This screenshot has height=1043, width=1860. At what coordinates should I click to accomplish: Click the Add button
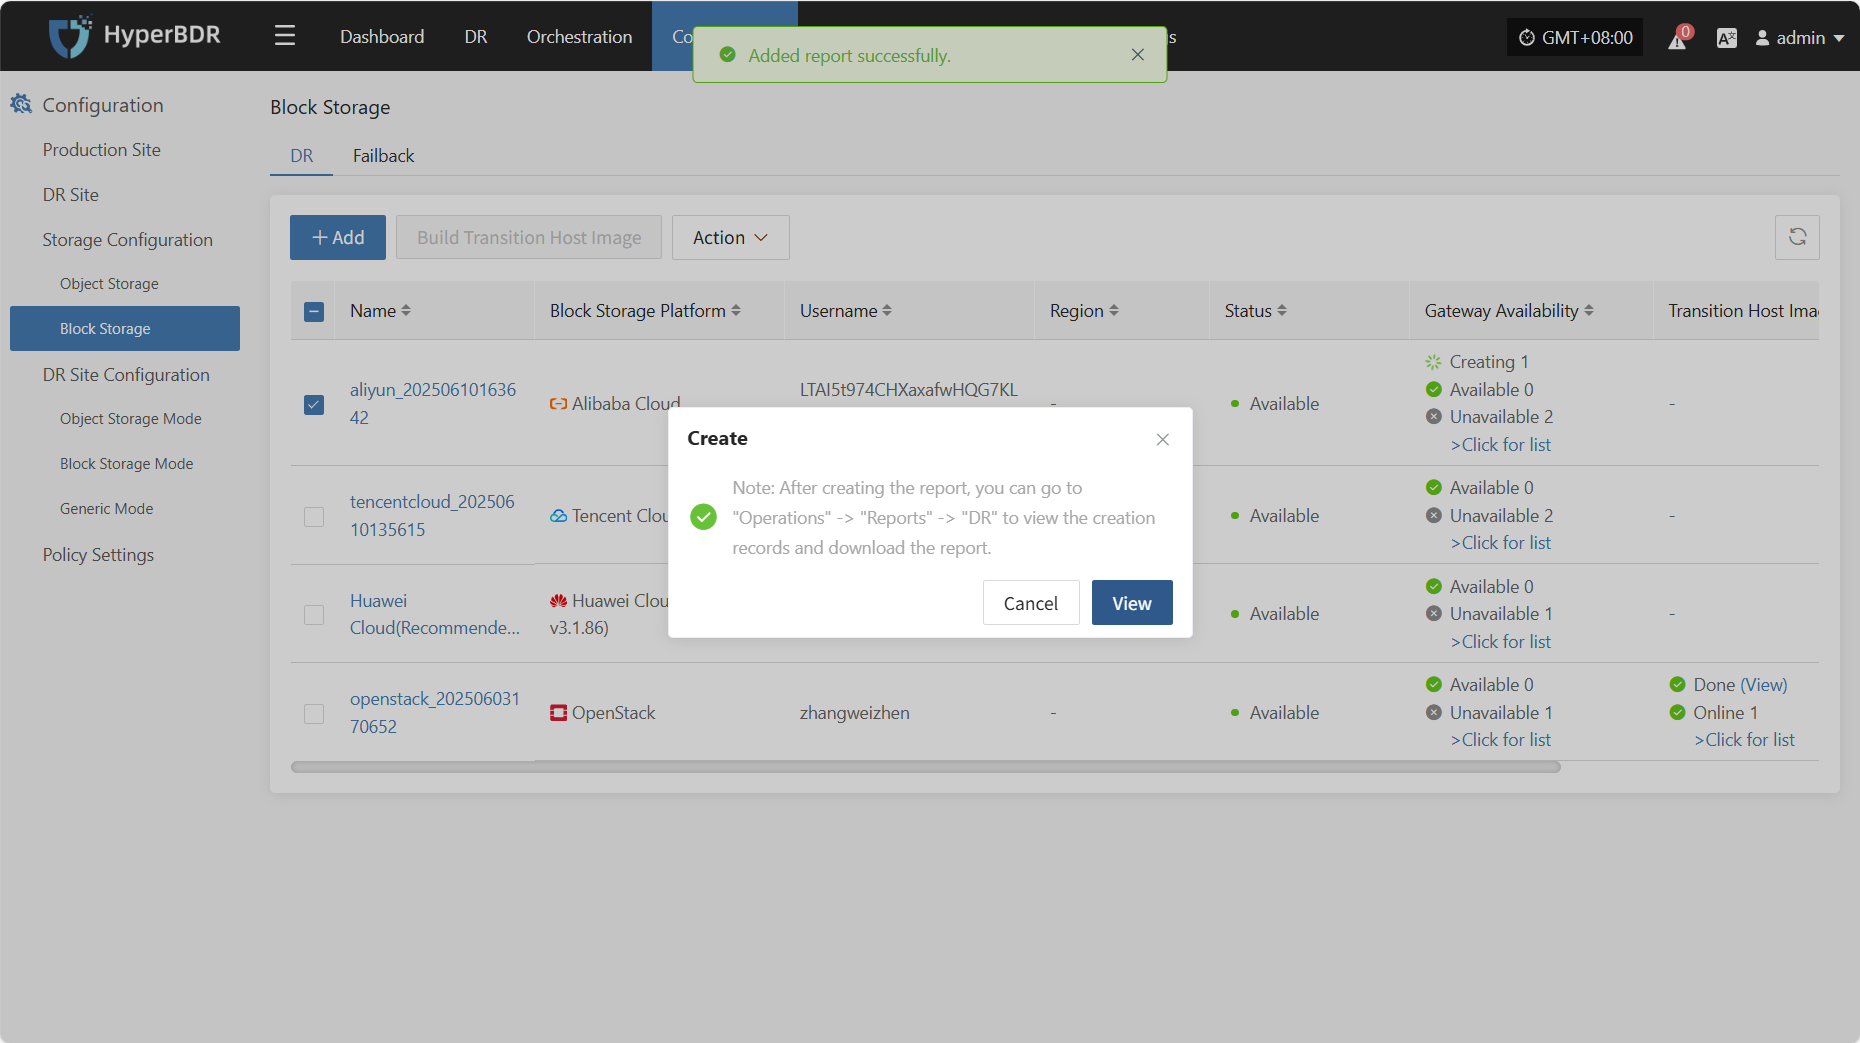[338, 237]
